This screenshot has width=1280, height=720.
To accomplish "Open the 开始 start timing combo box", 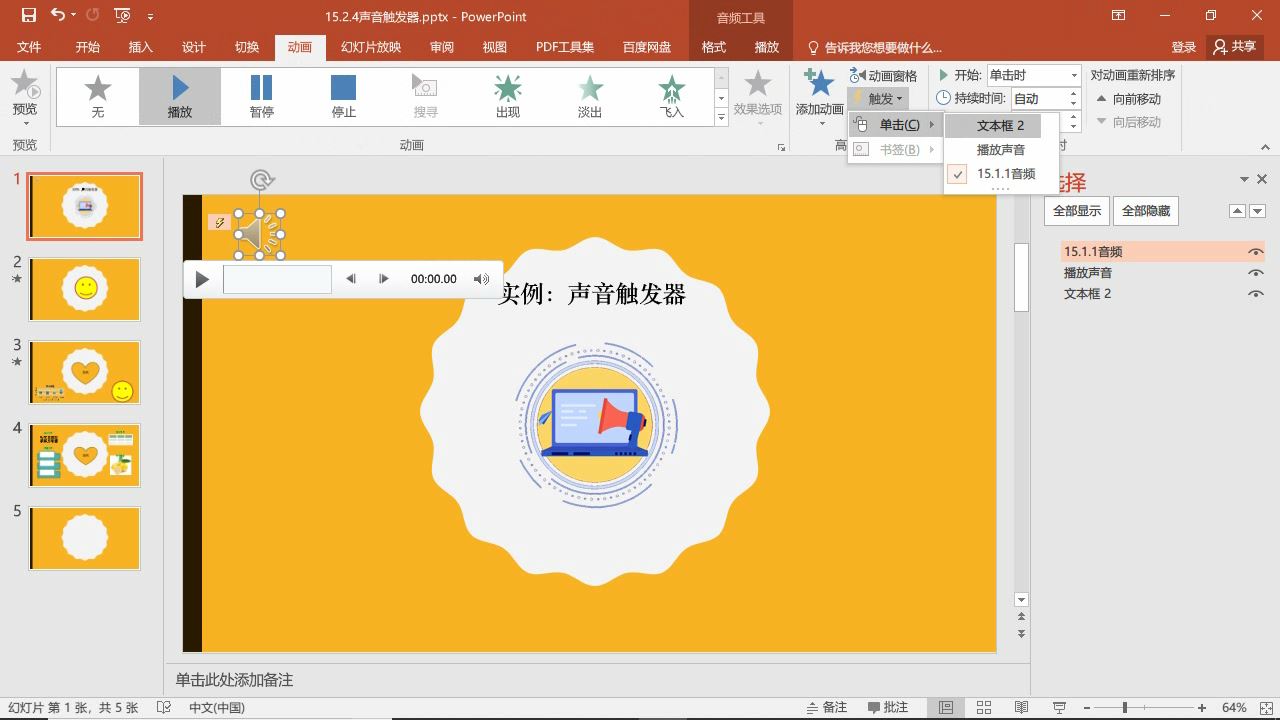I will (x=1033, y=75).
